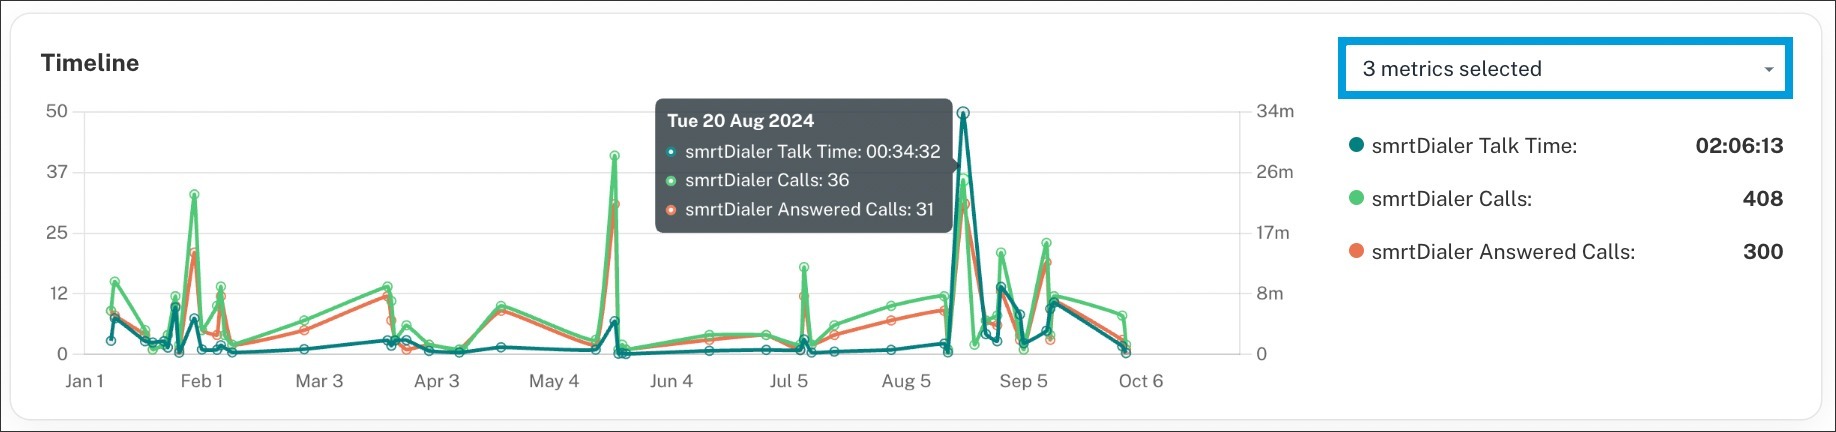Viewport: 1836px width, 432px height.
Task: Click the smrtDialer Calls total 408
Action: [1762, 199]
